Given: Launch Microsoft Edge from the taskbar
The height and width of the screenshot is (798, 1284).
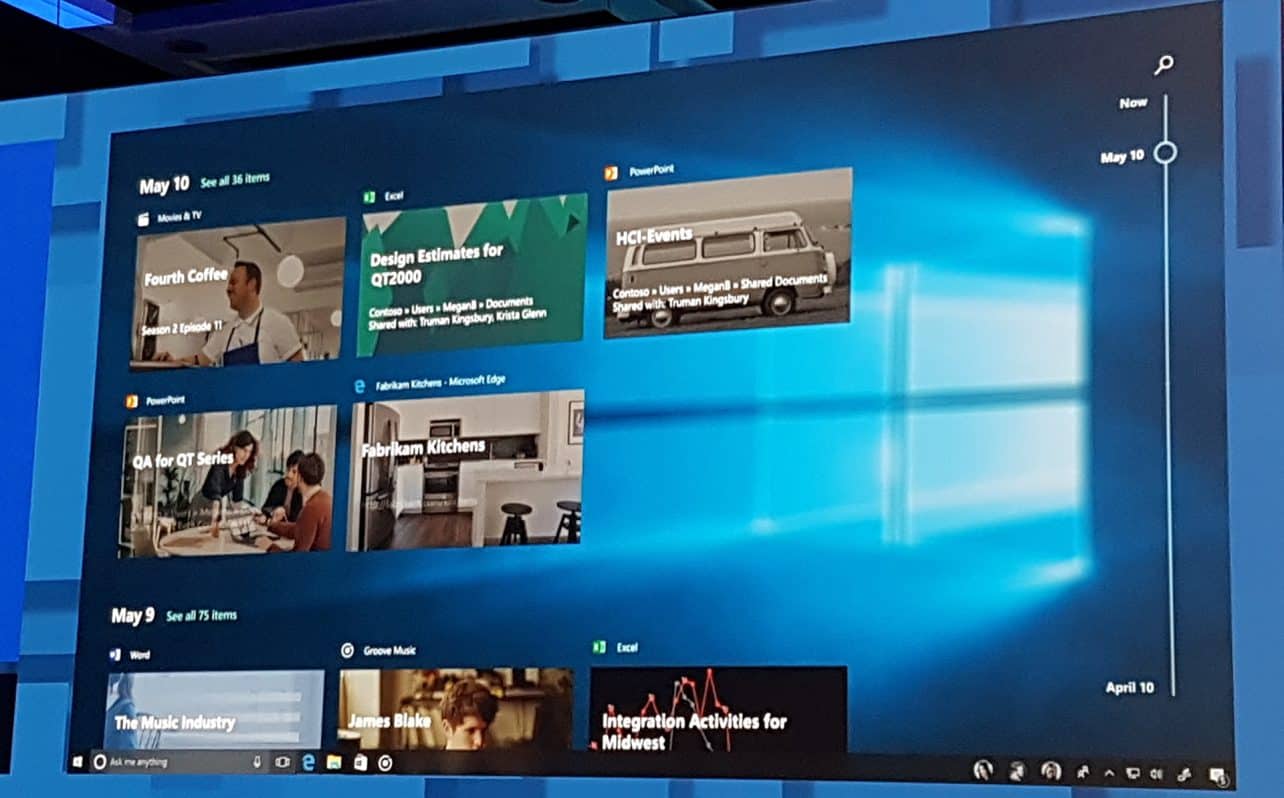Looking at the screenshot, I should (x=309, y=762).
